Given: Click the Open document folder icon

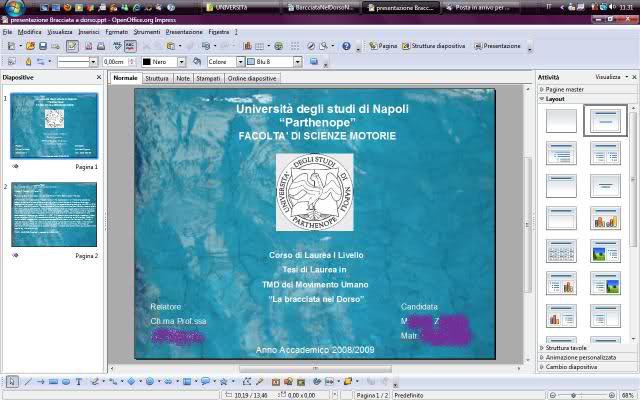Looking at the screenshot, I should pyautogui.click(x=30, y=46).
